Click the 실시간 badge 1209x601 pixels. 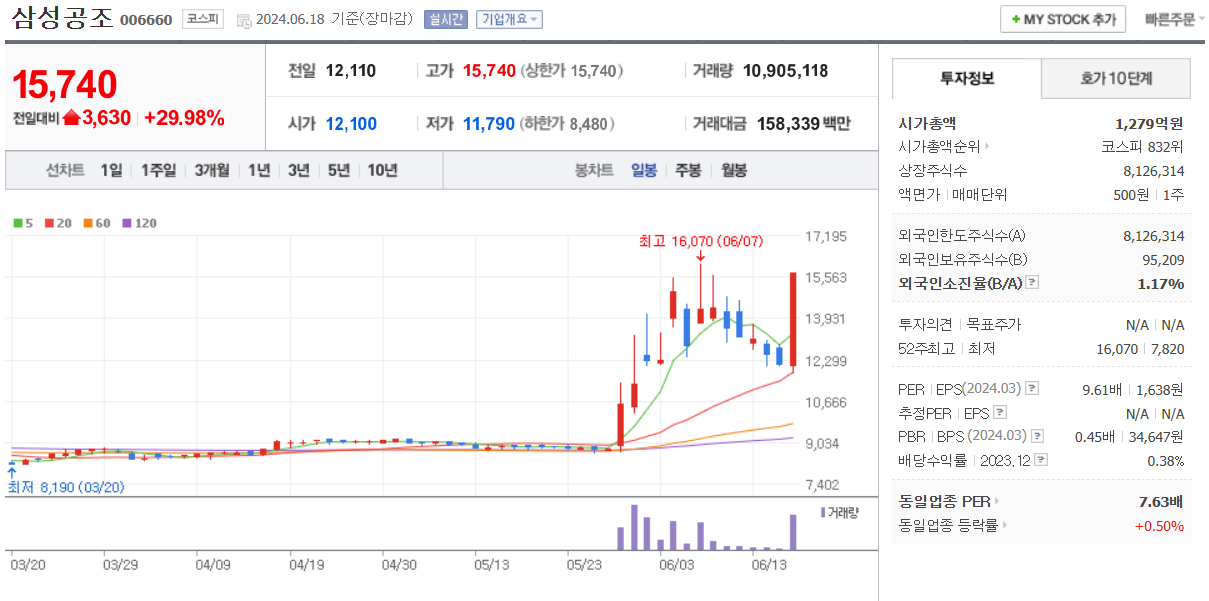point(444,19)
